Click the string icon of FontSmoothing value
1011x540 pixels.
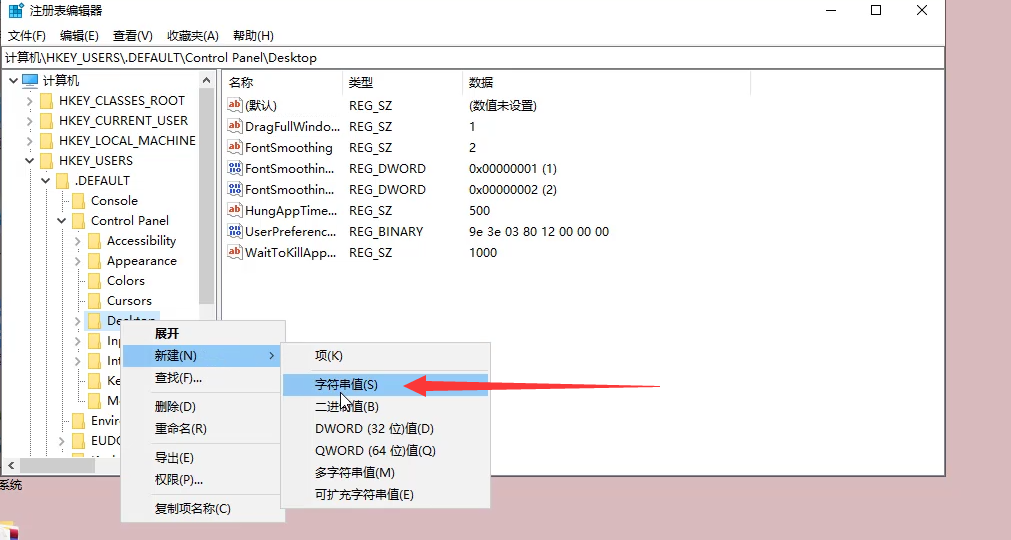pyautogui.click(x=235, y=148)
